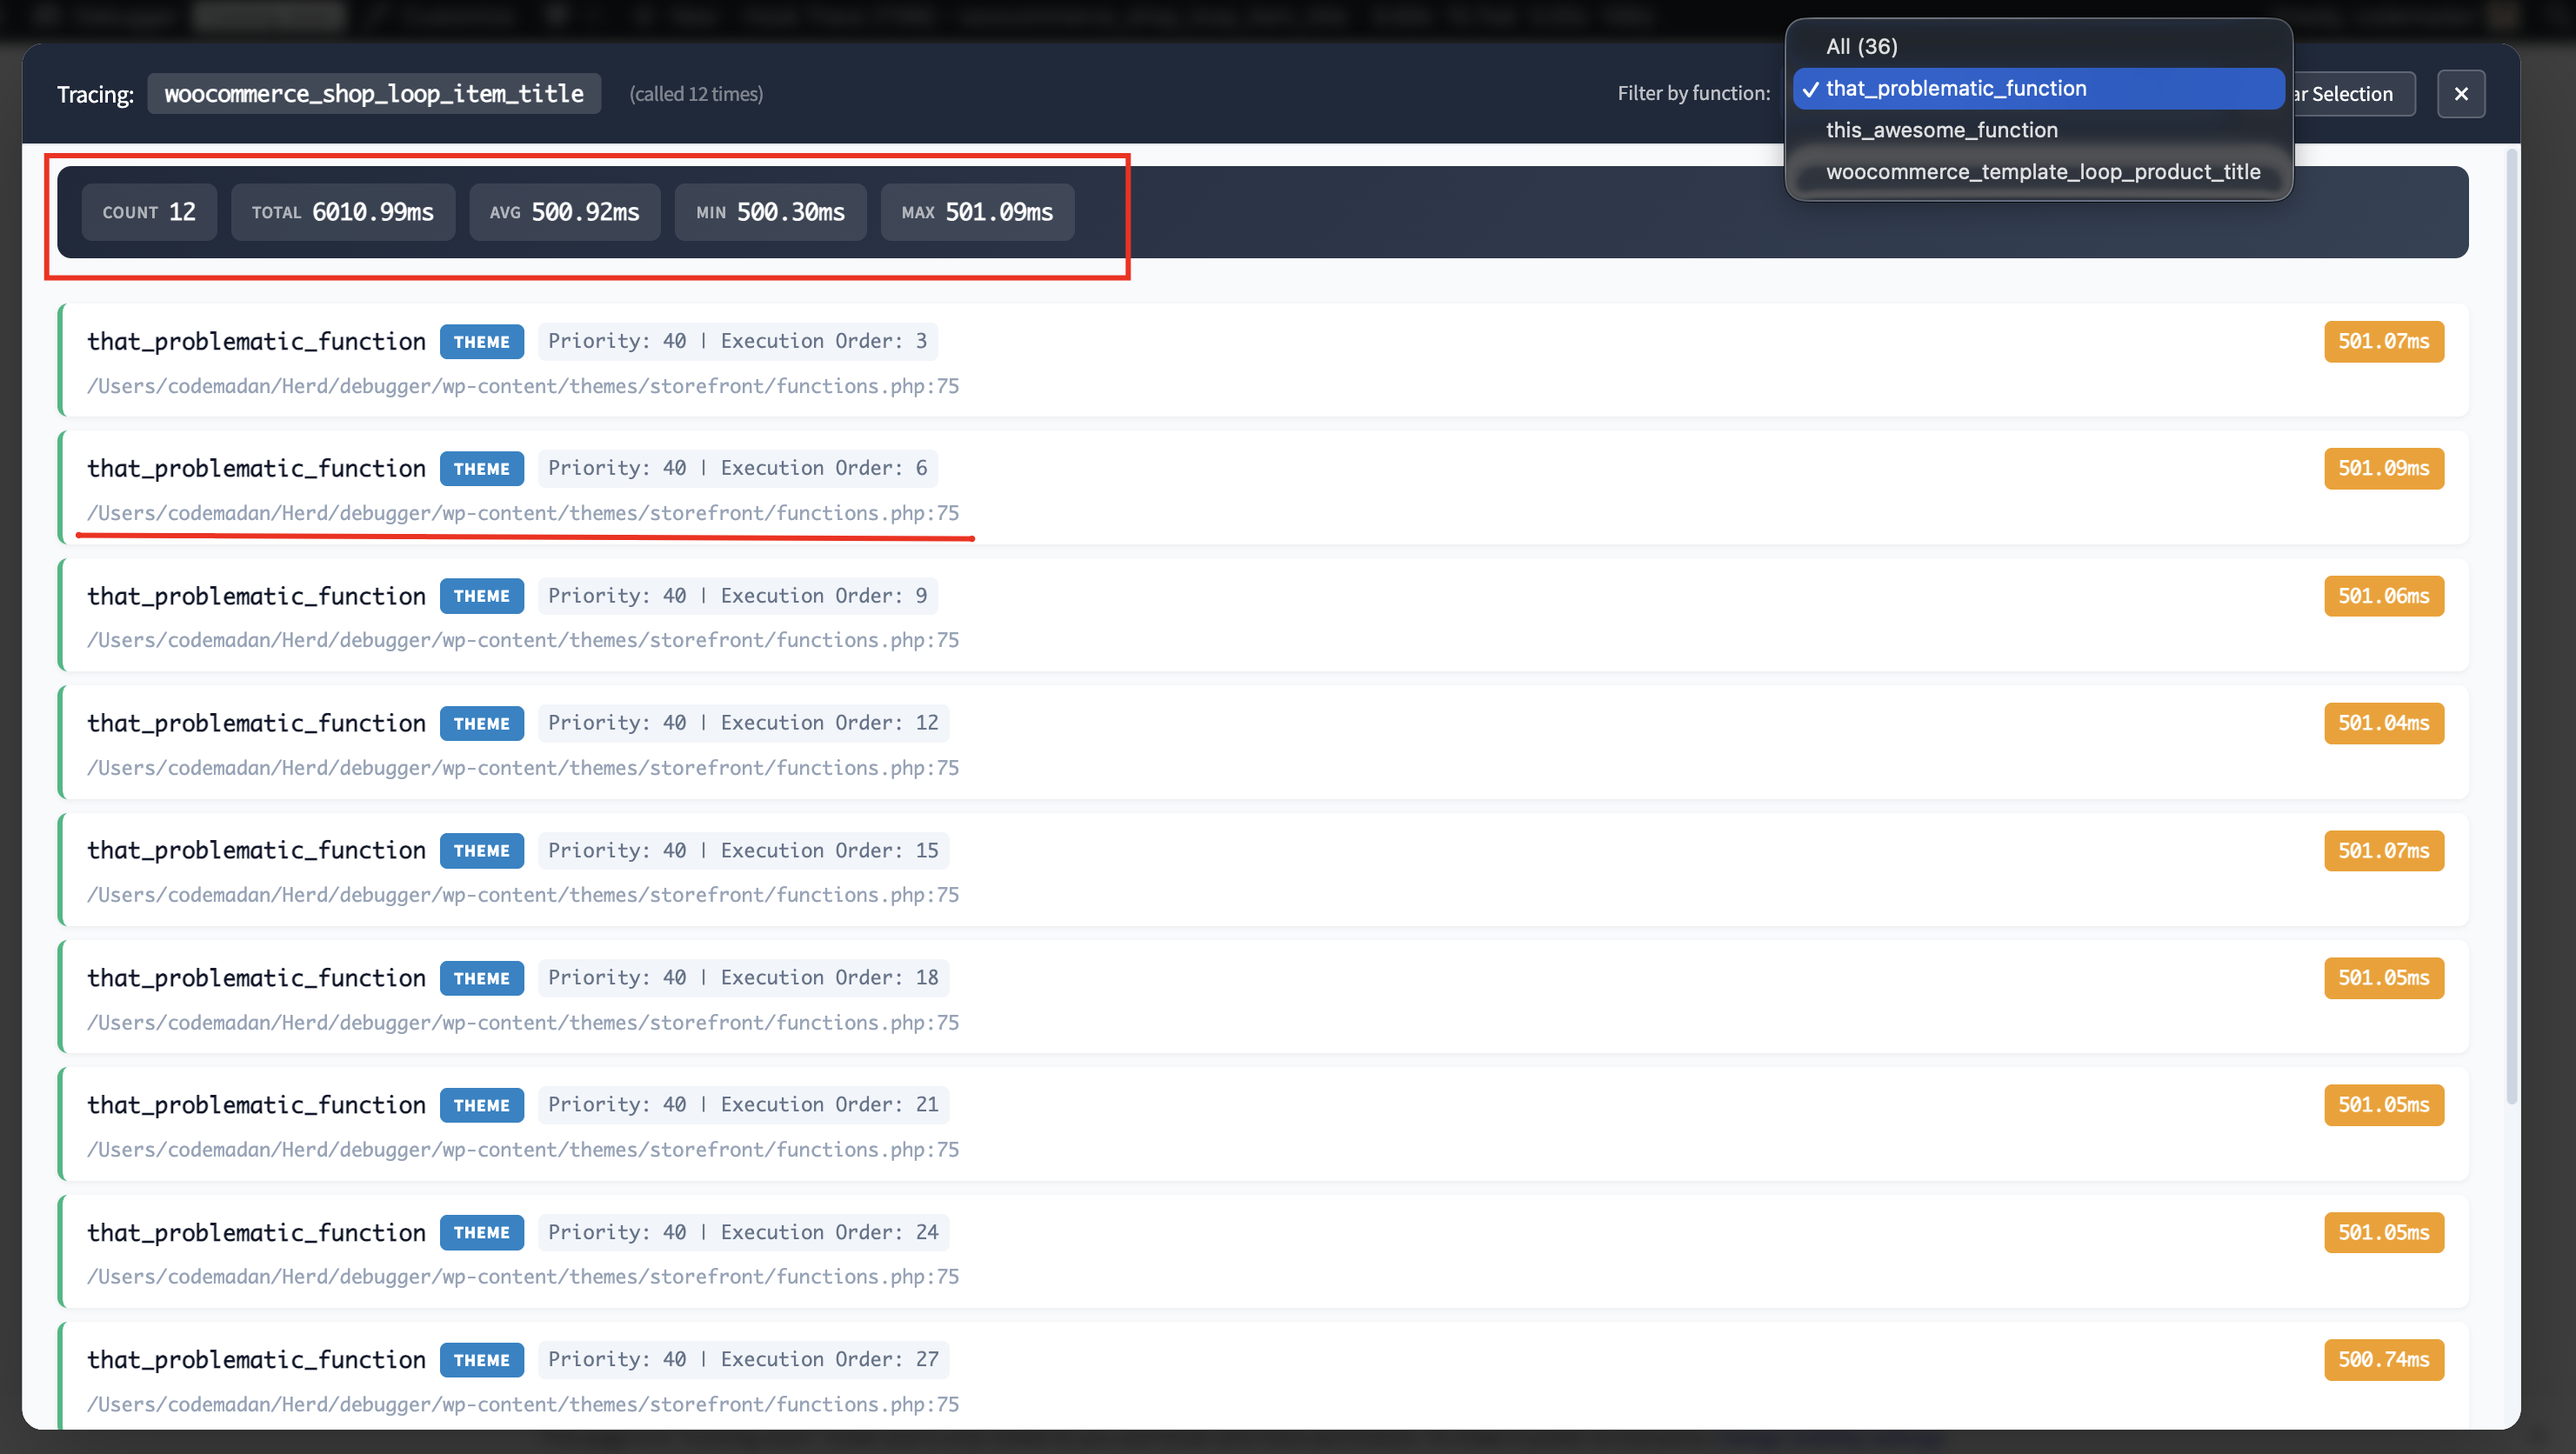Select woocommerce_template_loop_product_title filter option
Screen dimensions: 2576x1454
(2038, 172)
